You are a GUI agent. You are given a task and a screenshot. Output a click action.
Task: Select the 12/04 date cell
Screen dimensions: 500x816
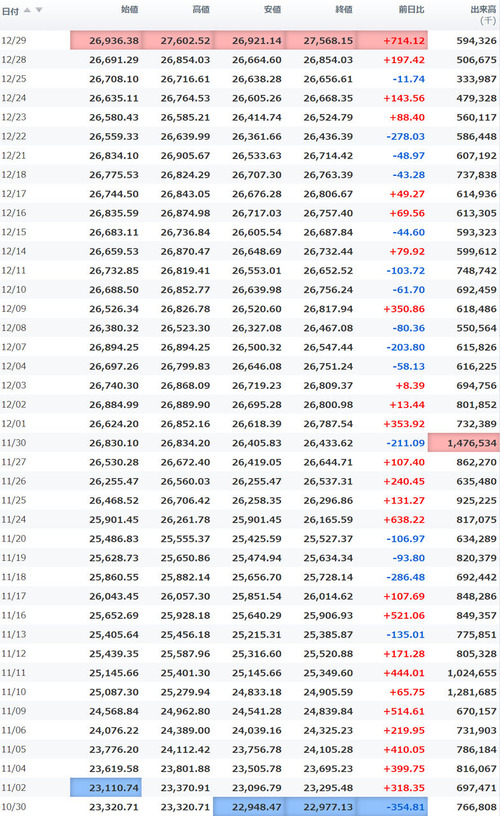tap(14, 366)
